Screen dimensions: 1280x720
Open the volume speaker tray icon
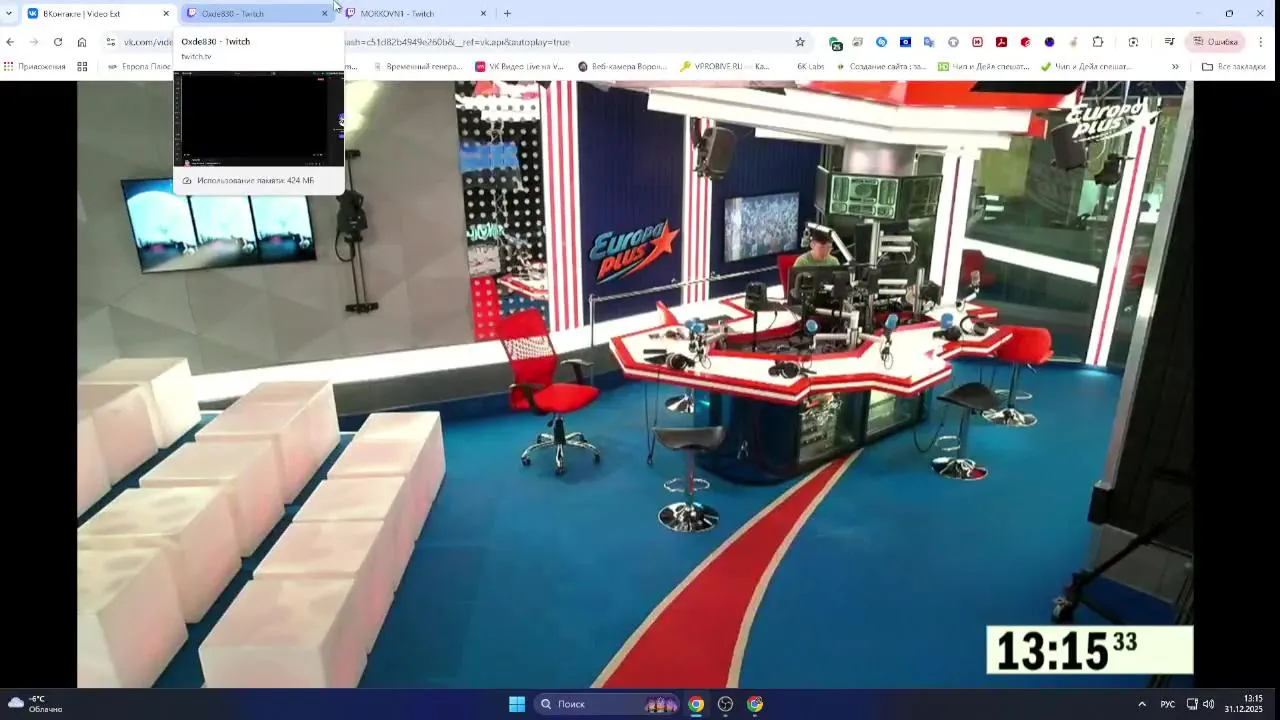(x=1209, y=704)
